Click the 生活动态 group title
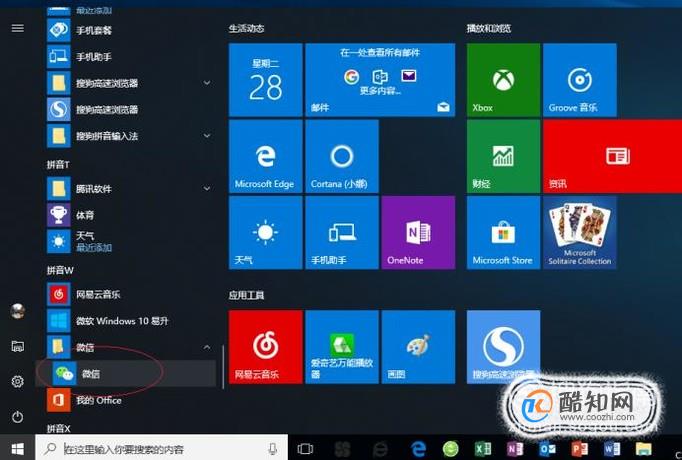 246,29
